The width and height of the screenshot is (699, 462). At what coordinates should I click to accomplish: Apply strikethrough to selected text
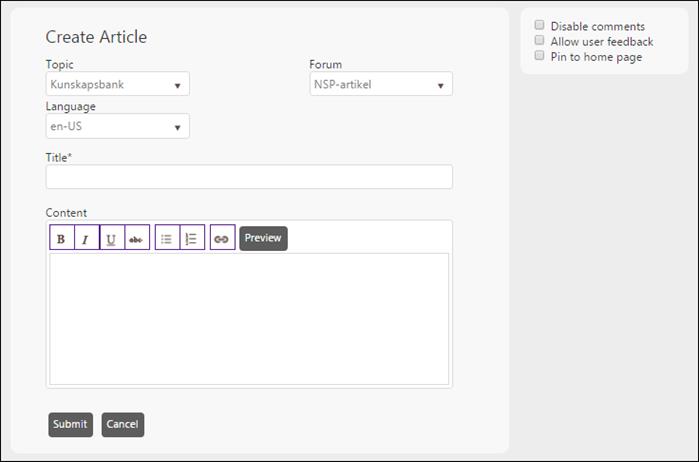tap(136, 239)
